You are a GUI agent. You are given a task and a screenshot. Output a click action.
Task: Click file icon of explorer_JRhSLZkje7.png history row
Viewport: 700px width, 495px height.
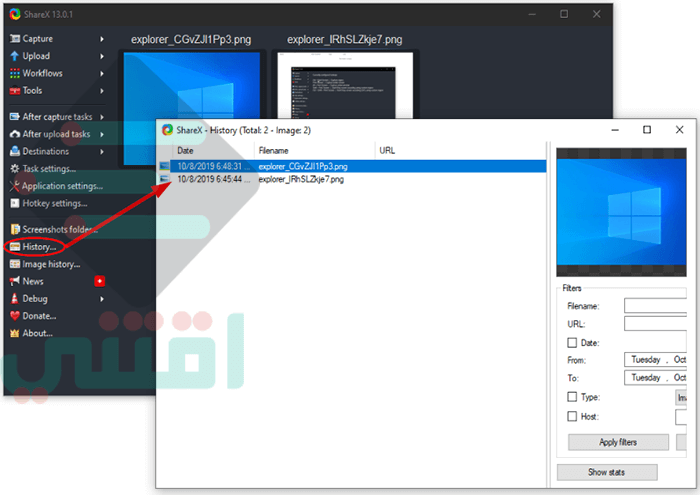pyautogui.click(x=164, y=179)
